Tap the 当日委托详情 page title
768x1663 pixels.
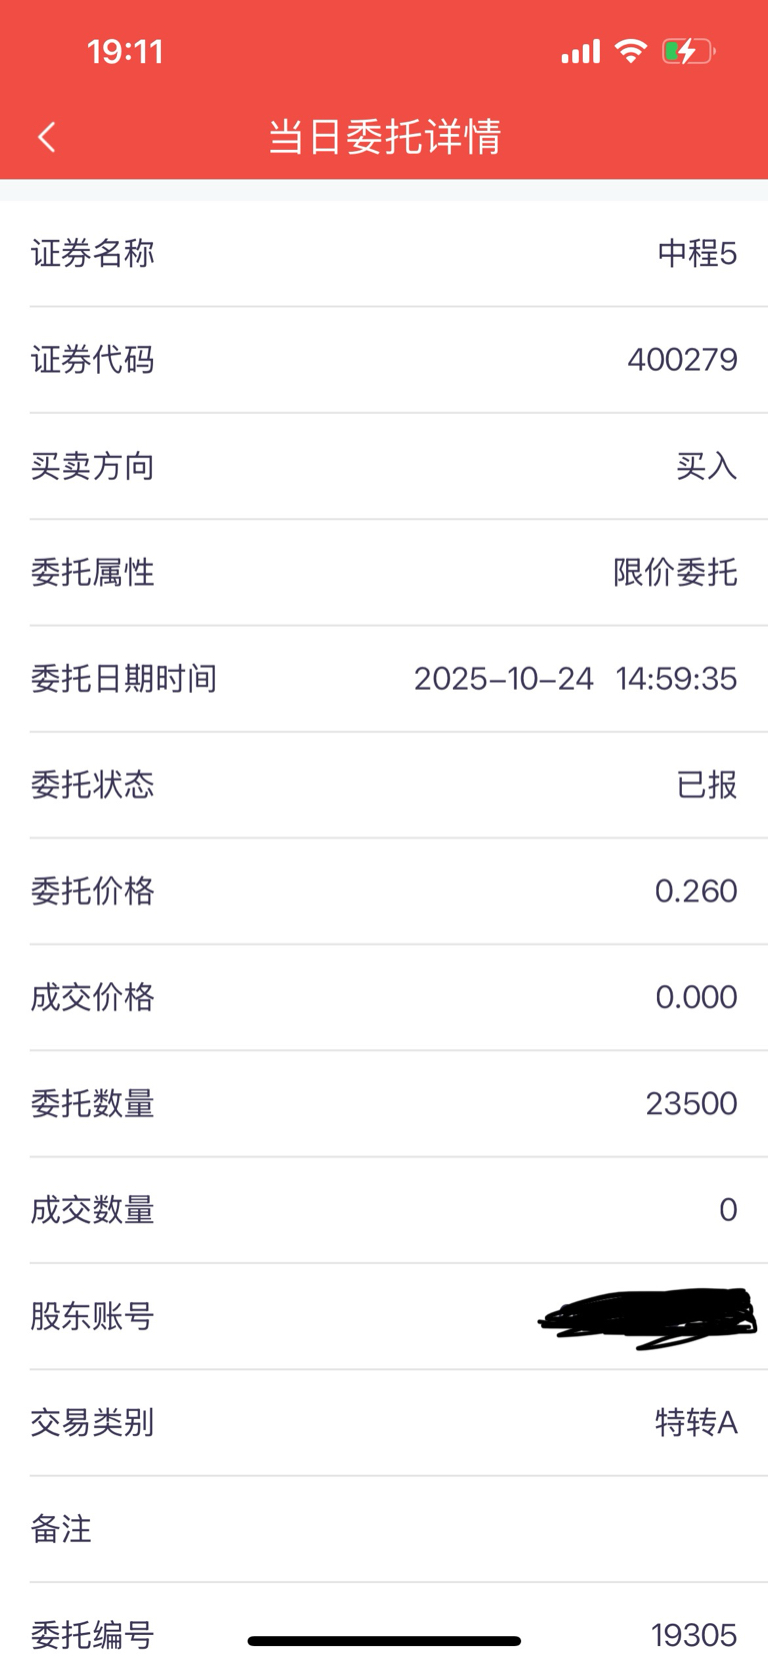pyautogui.click(x=384, y=137)
